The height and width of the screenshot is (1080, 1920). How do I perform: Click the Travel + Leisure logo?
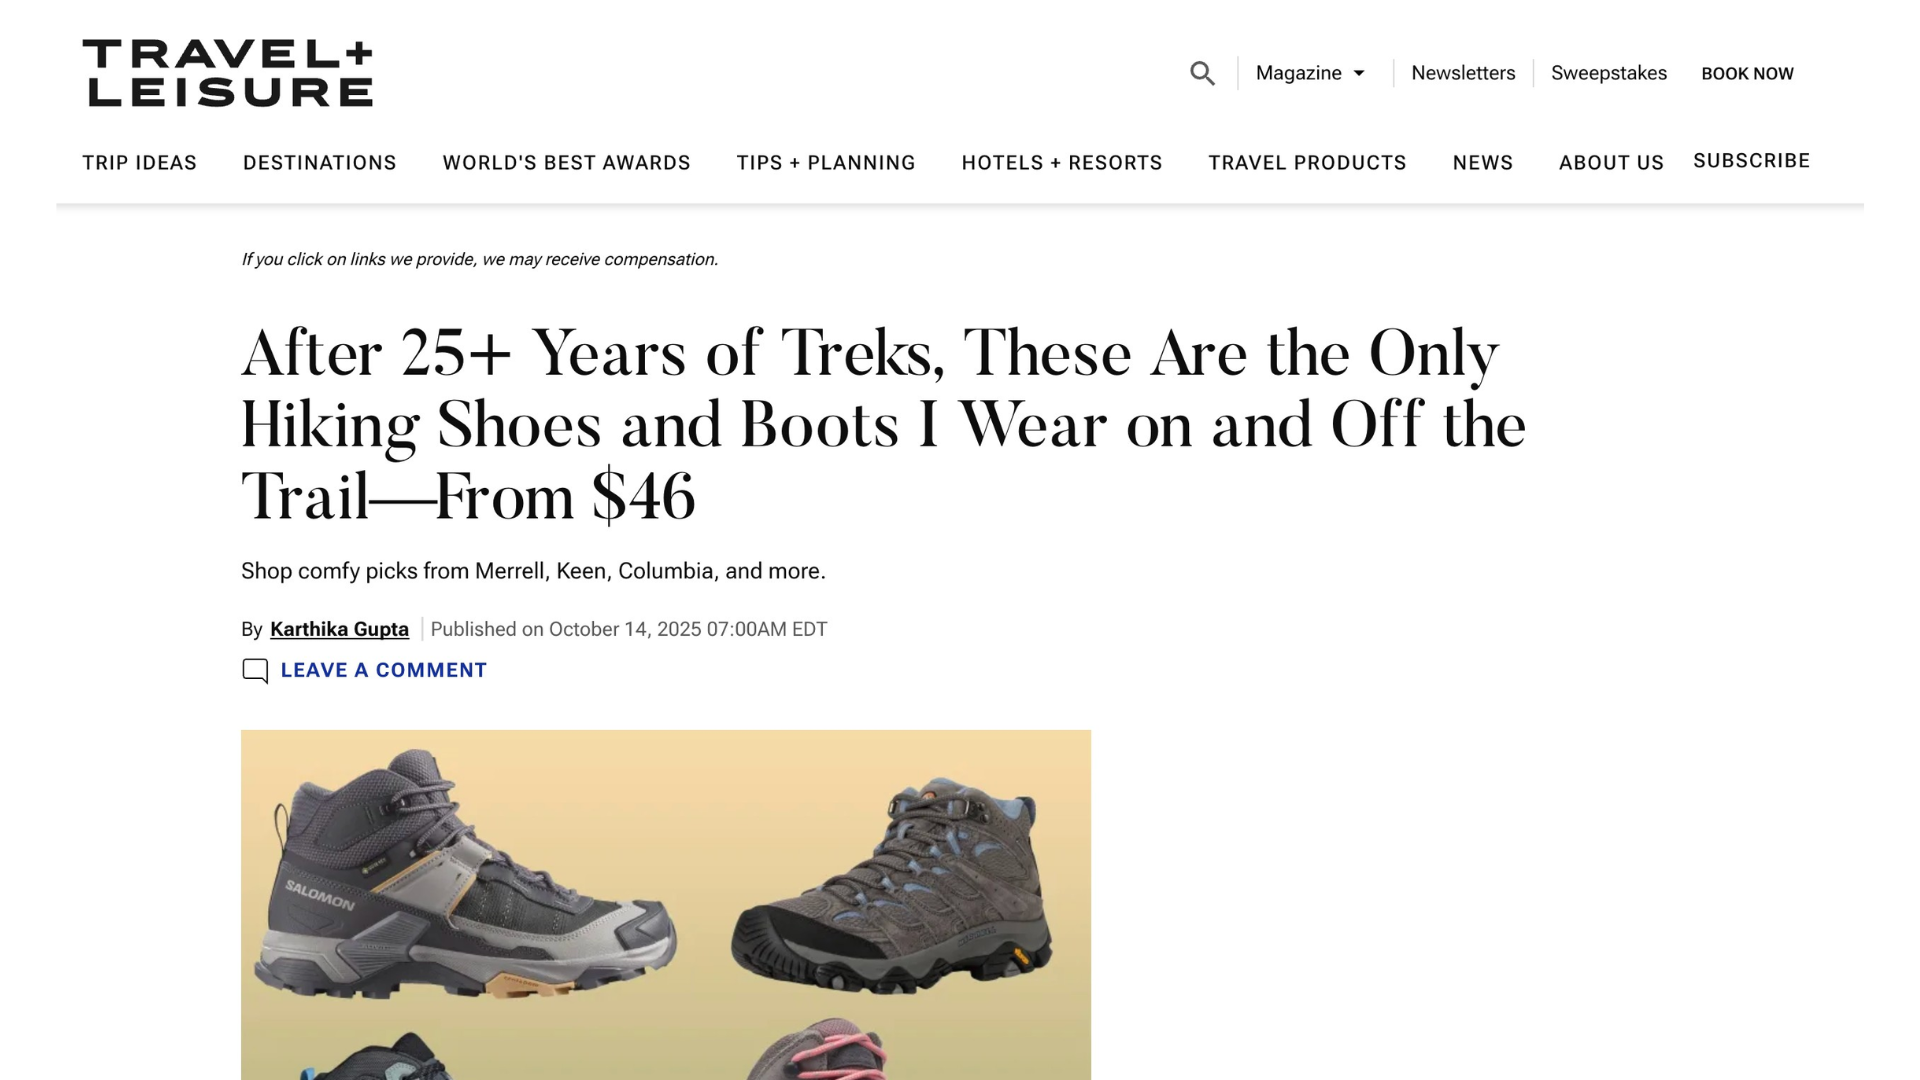tap(228, 73)
